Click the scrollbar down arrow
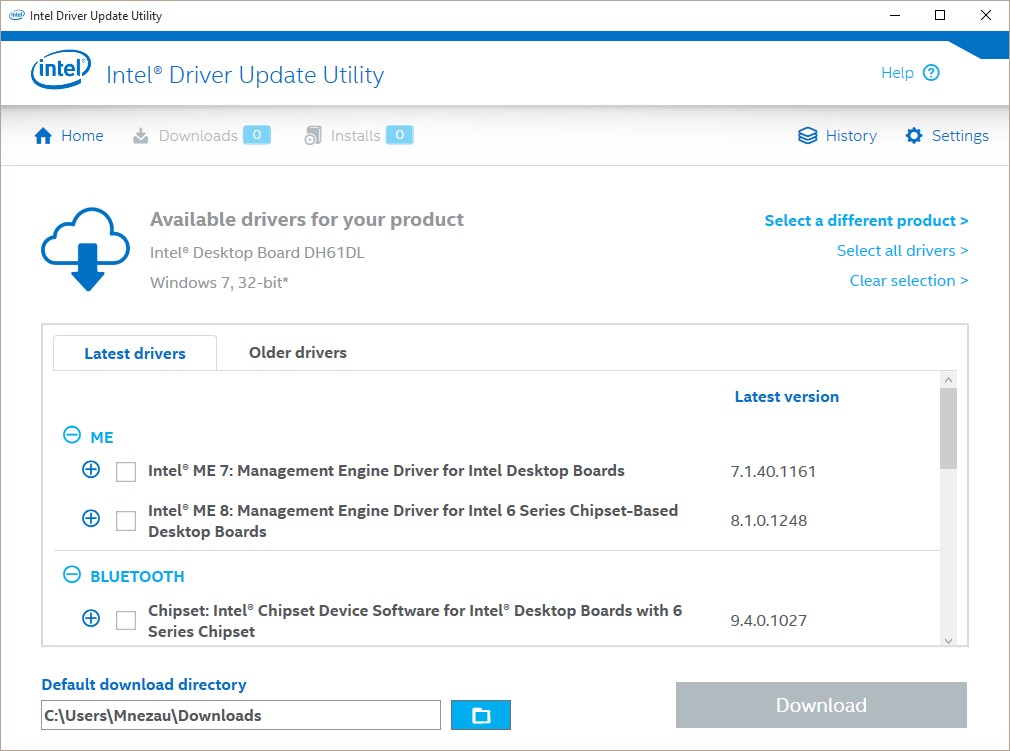 pyautogui.click(x=948, y=640)
